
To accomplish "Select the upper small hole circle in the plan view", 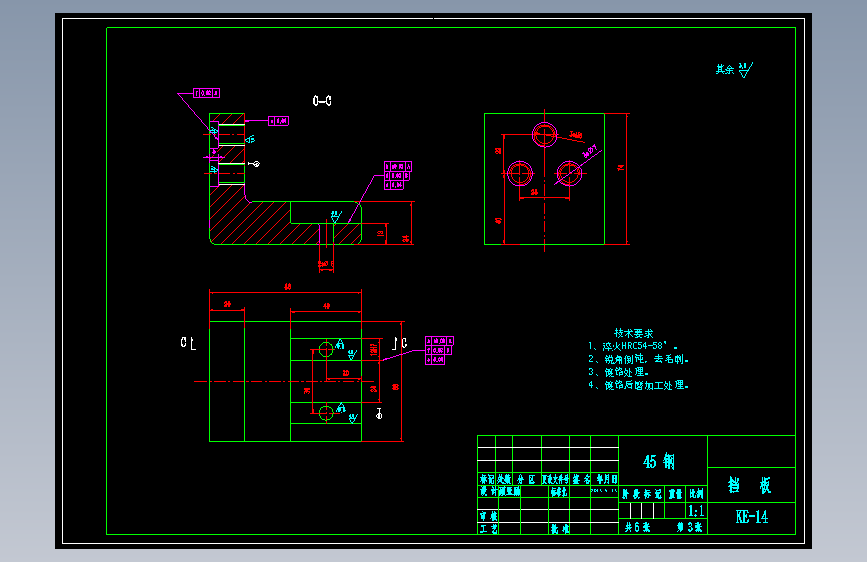I will tap(326, 350).
